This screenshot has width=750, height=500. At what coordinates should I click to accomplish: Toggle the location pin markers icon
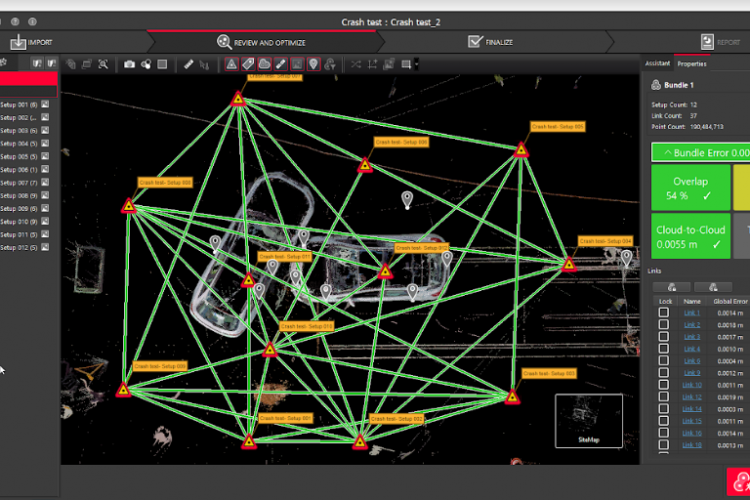coord(313,64)
